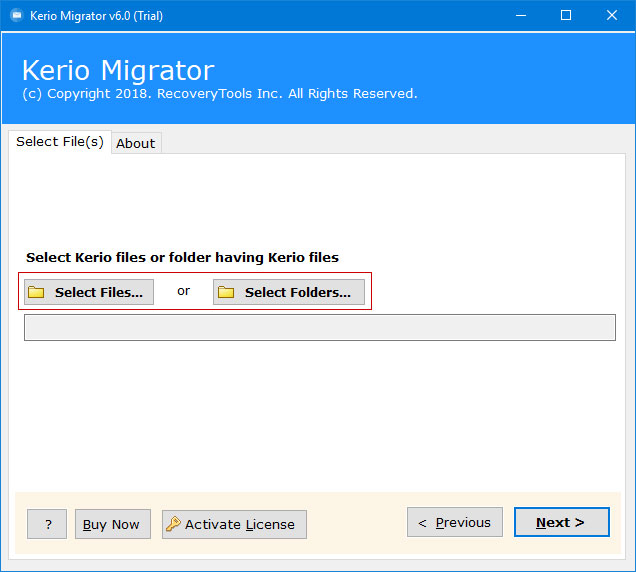Go back with the Previous button
The width and height of the screenshot is (636, 572).
point(455,522)
